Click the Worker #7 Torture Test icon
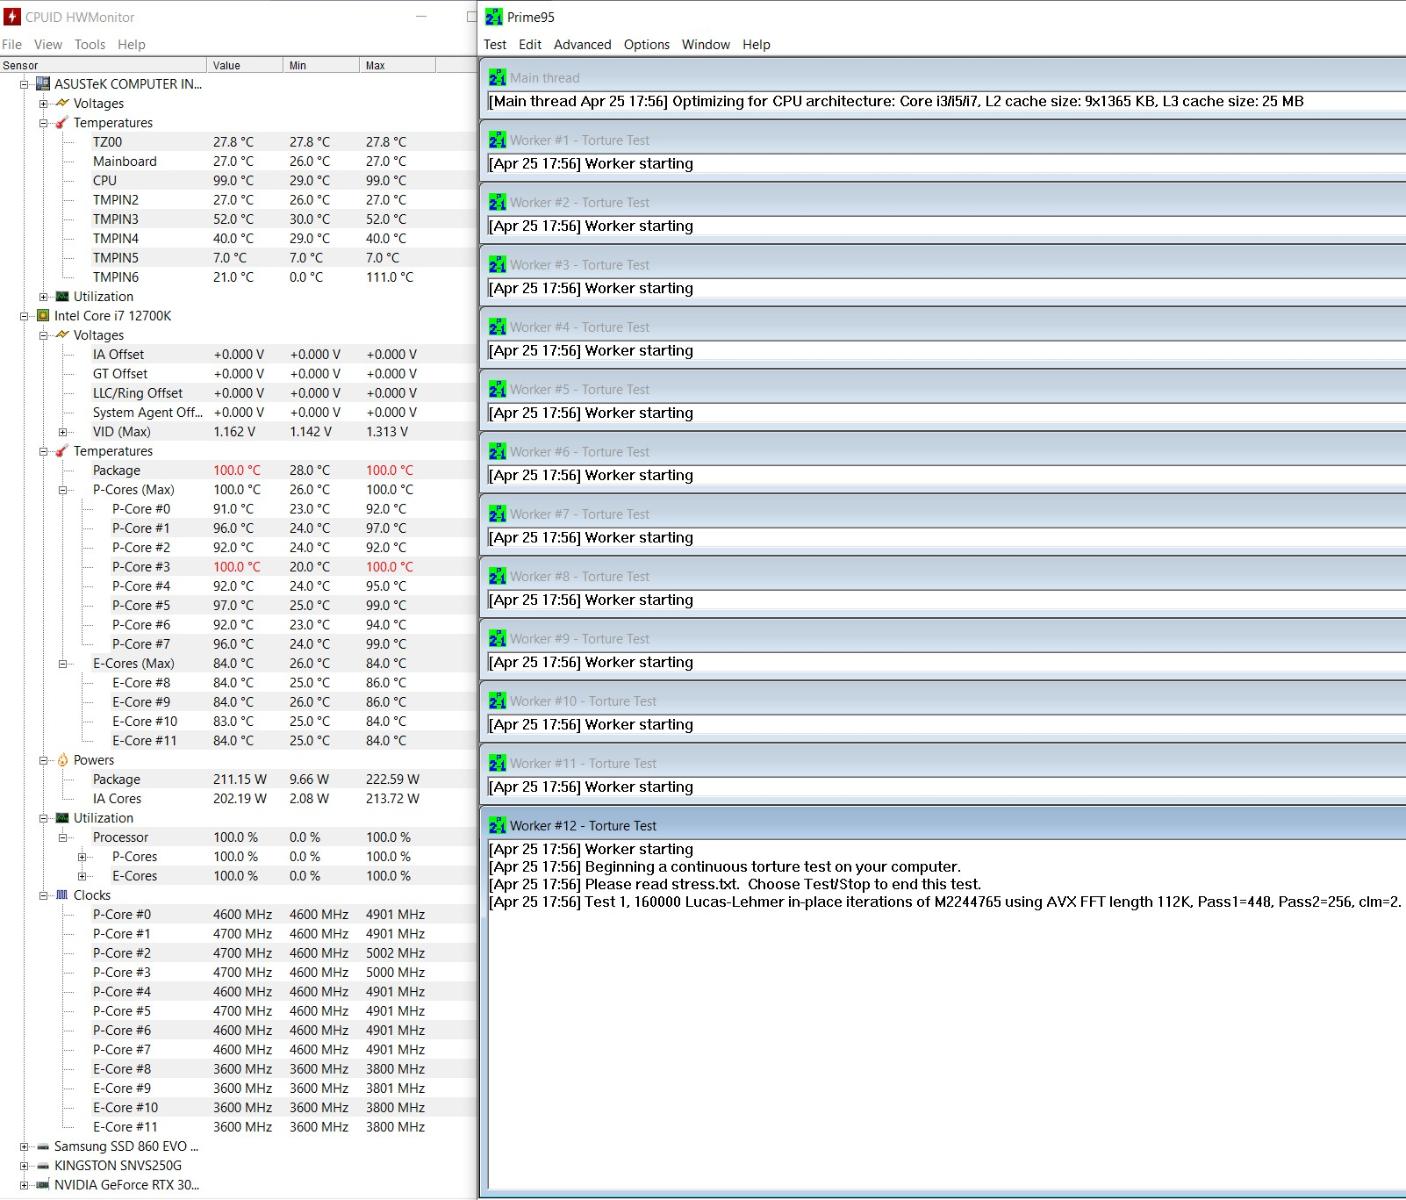1406x1200 pixels. pyautogui.click(x=498, y=514)
